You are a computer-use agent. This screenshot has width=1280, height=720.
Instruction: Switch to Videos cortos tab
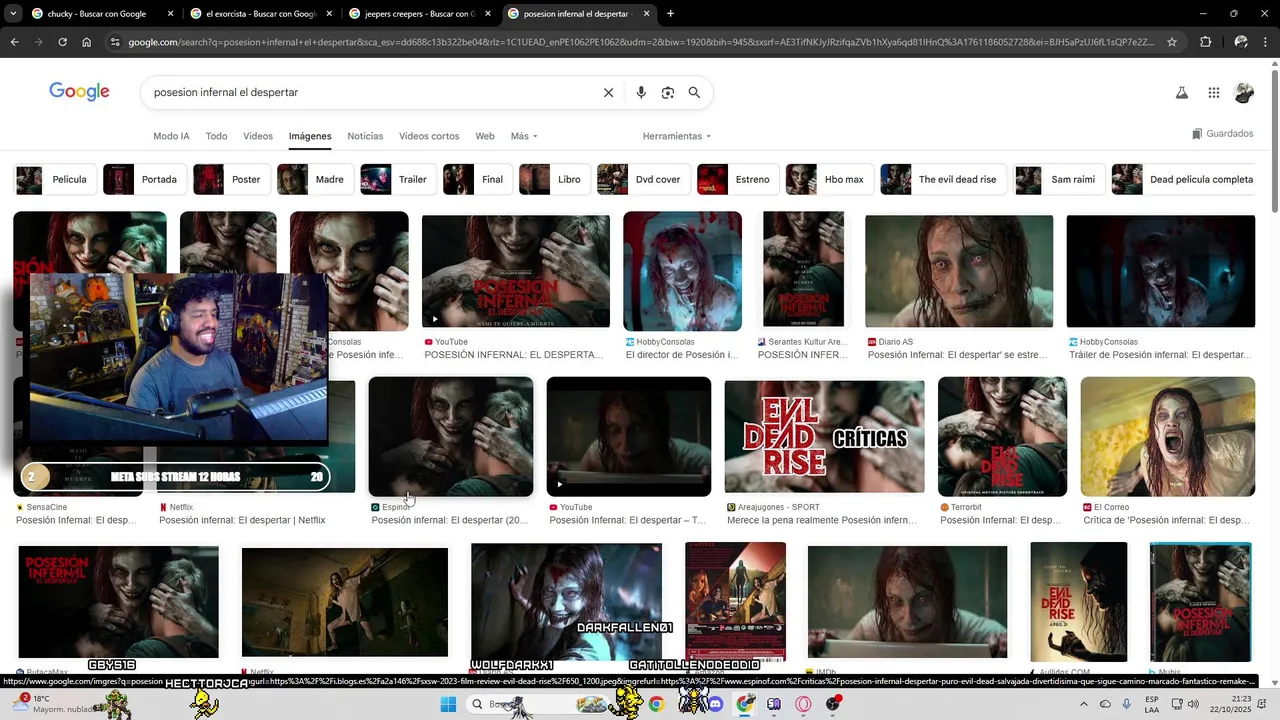pyautogui.click(x=429, y=136)
